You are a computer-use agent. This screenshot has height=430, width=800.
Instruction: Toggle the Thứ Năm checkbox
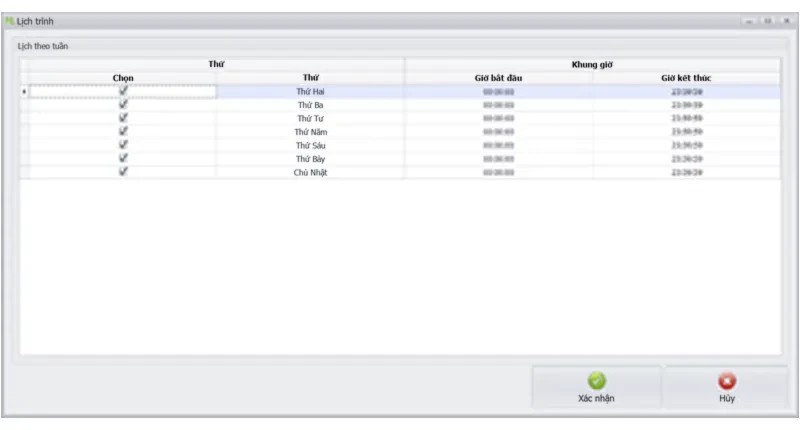tap(123, 131)
